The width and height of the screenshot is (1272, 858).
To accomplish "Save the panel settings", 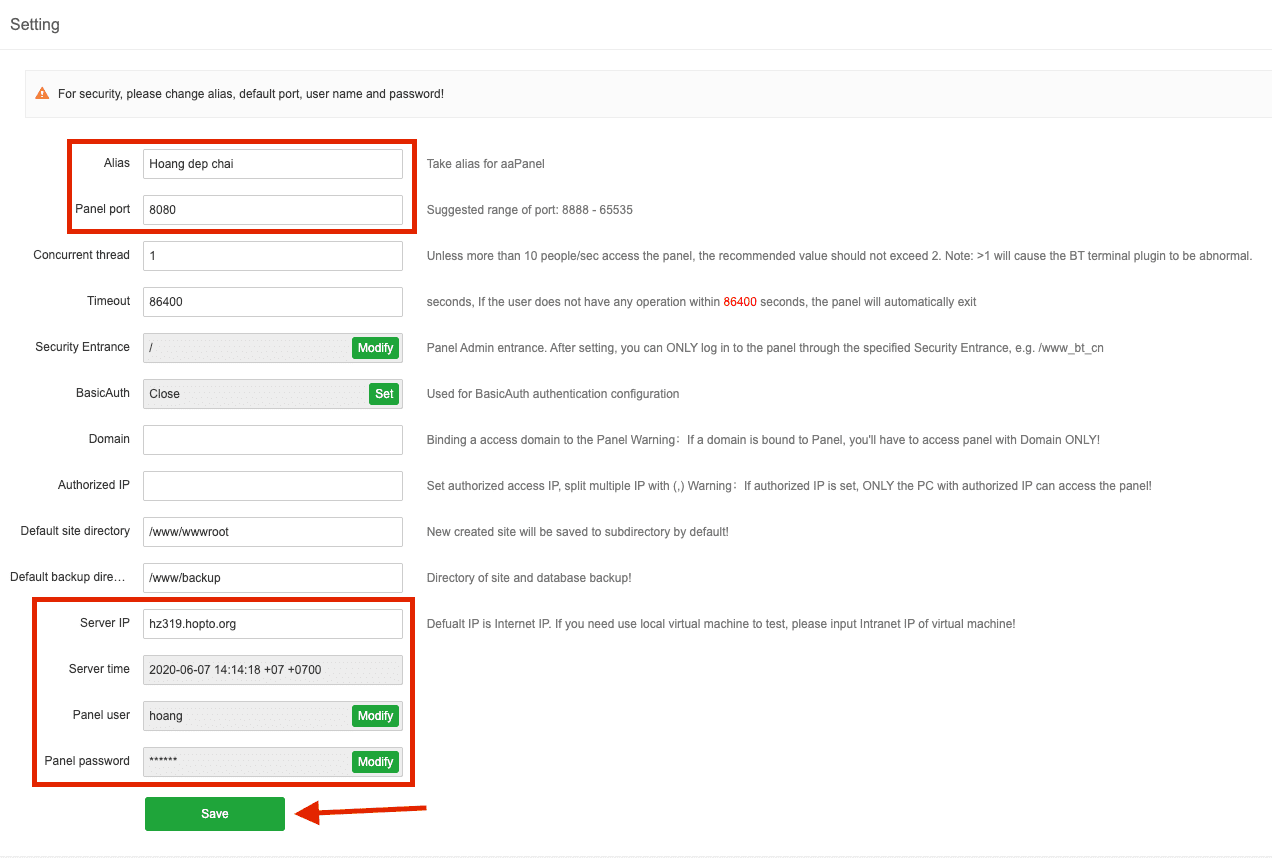I will coord(214,814).
